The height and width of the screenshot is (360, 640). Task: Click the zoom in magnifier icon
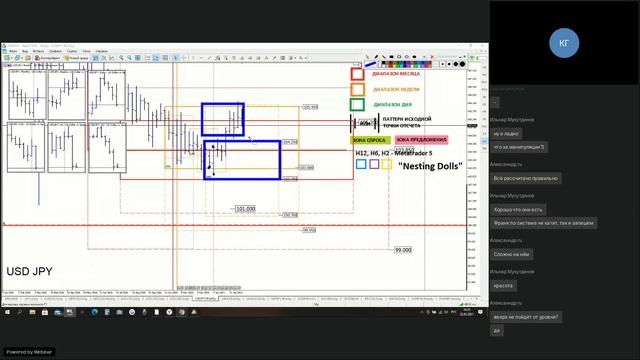pos(121,58)
